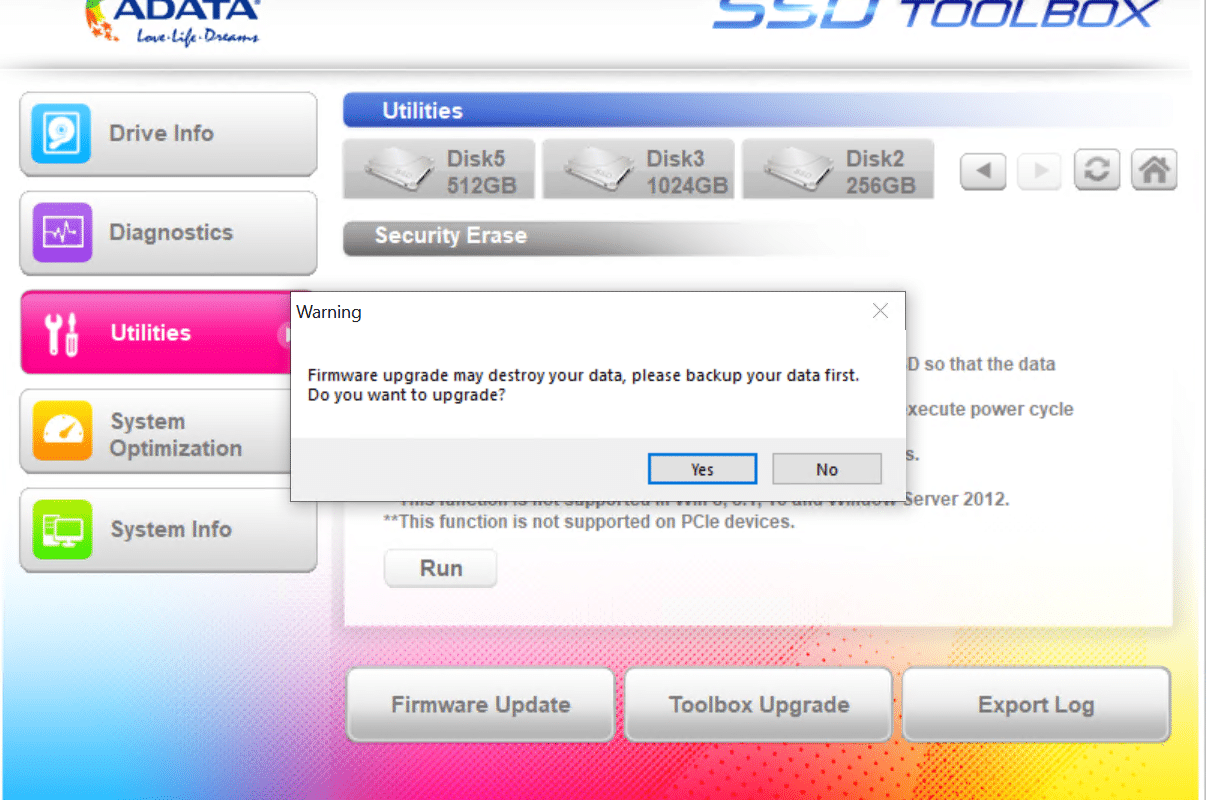Viewport: 1206px width, 800px height.
Task: Click the "Firmware upgrade may destroy your data" message
Action: (x=583, y=375)
